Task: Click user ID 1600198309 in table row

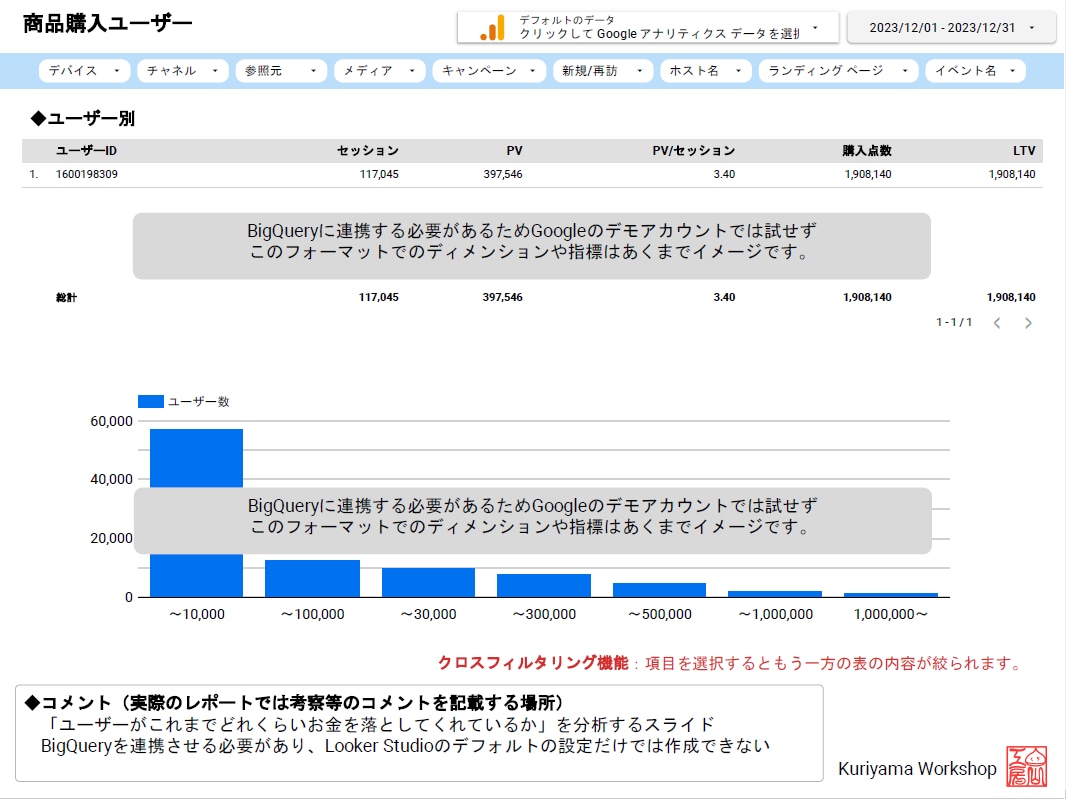Action: click(86, 175)
